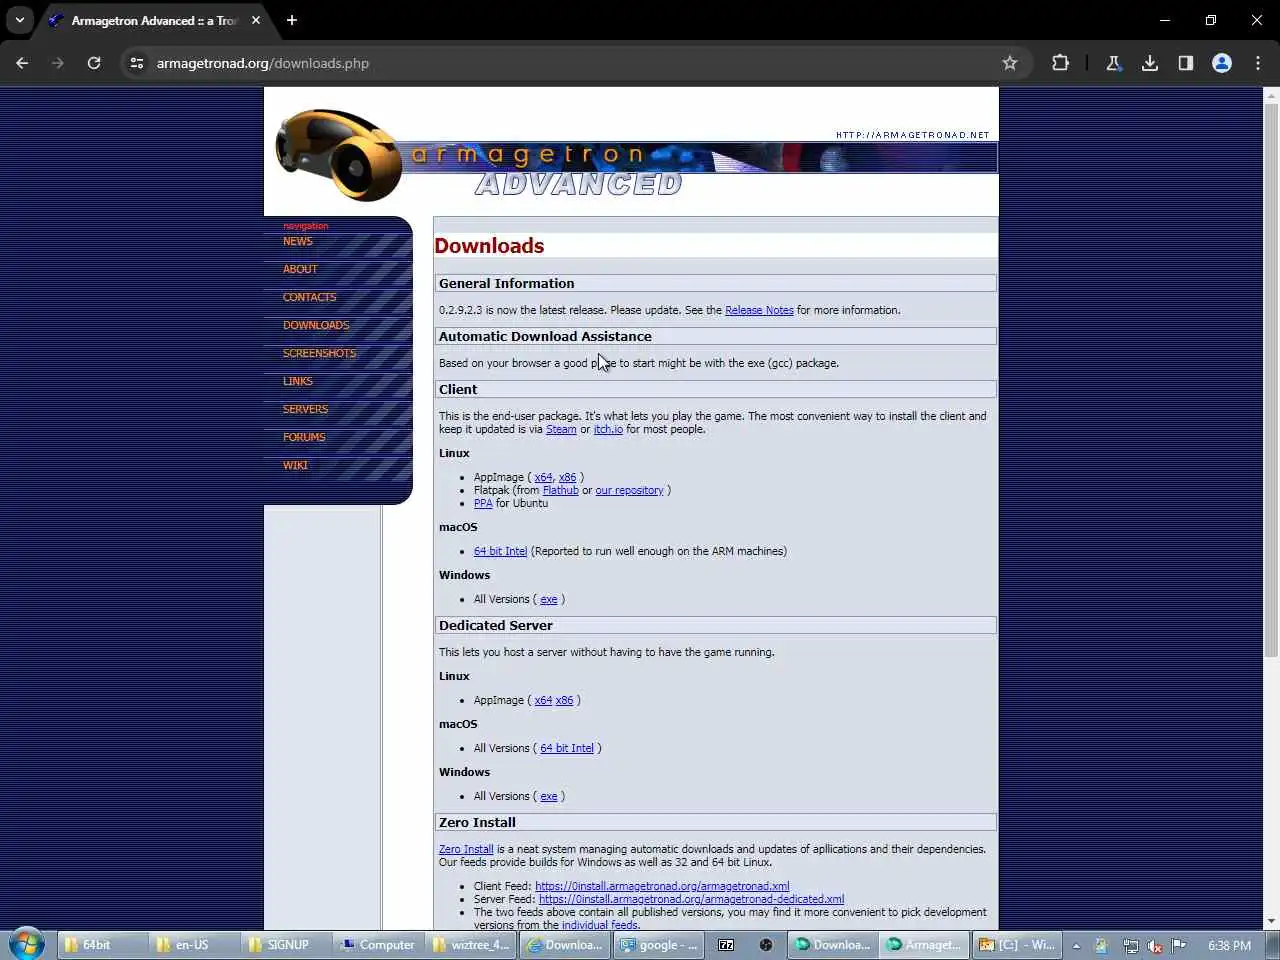Open the DOWNLOADS navigation item

point(316,325)
